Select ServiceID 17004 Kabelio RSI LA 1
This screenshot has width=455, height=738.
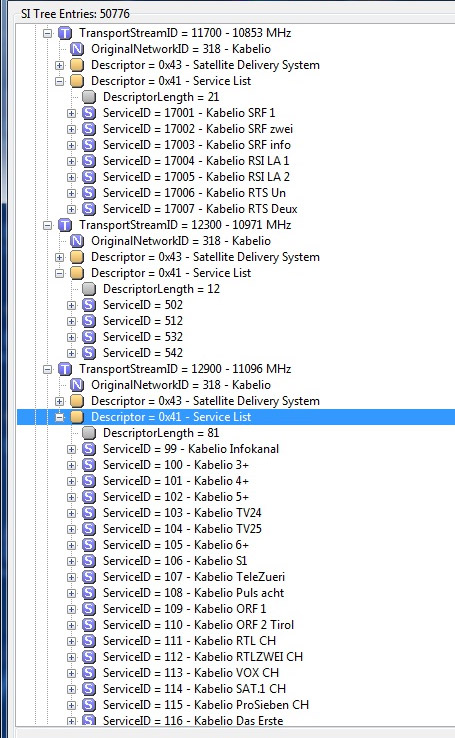tap(196, 161)
